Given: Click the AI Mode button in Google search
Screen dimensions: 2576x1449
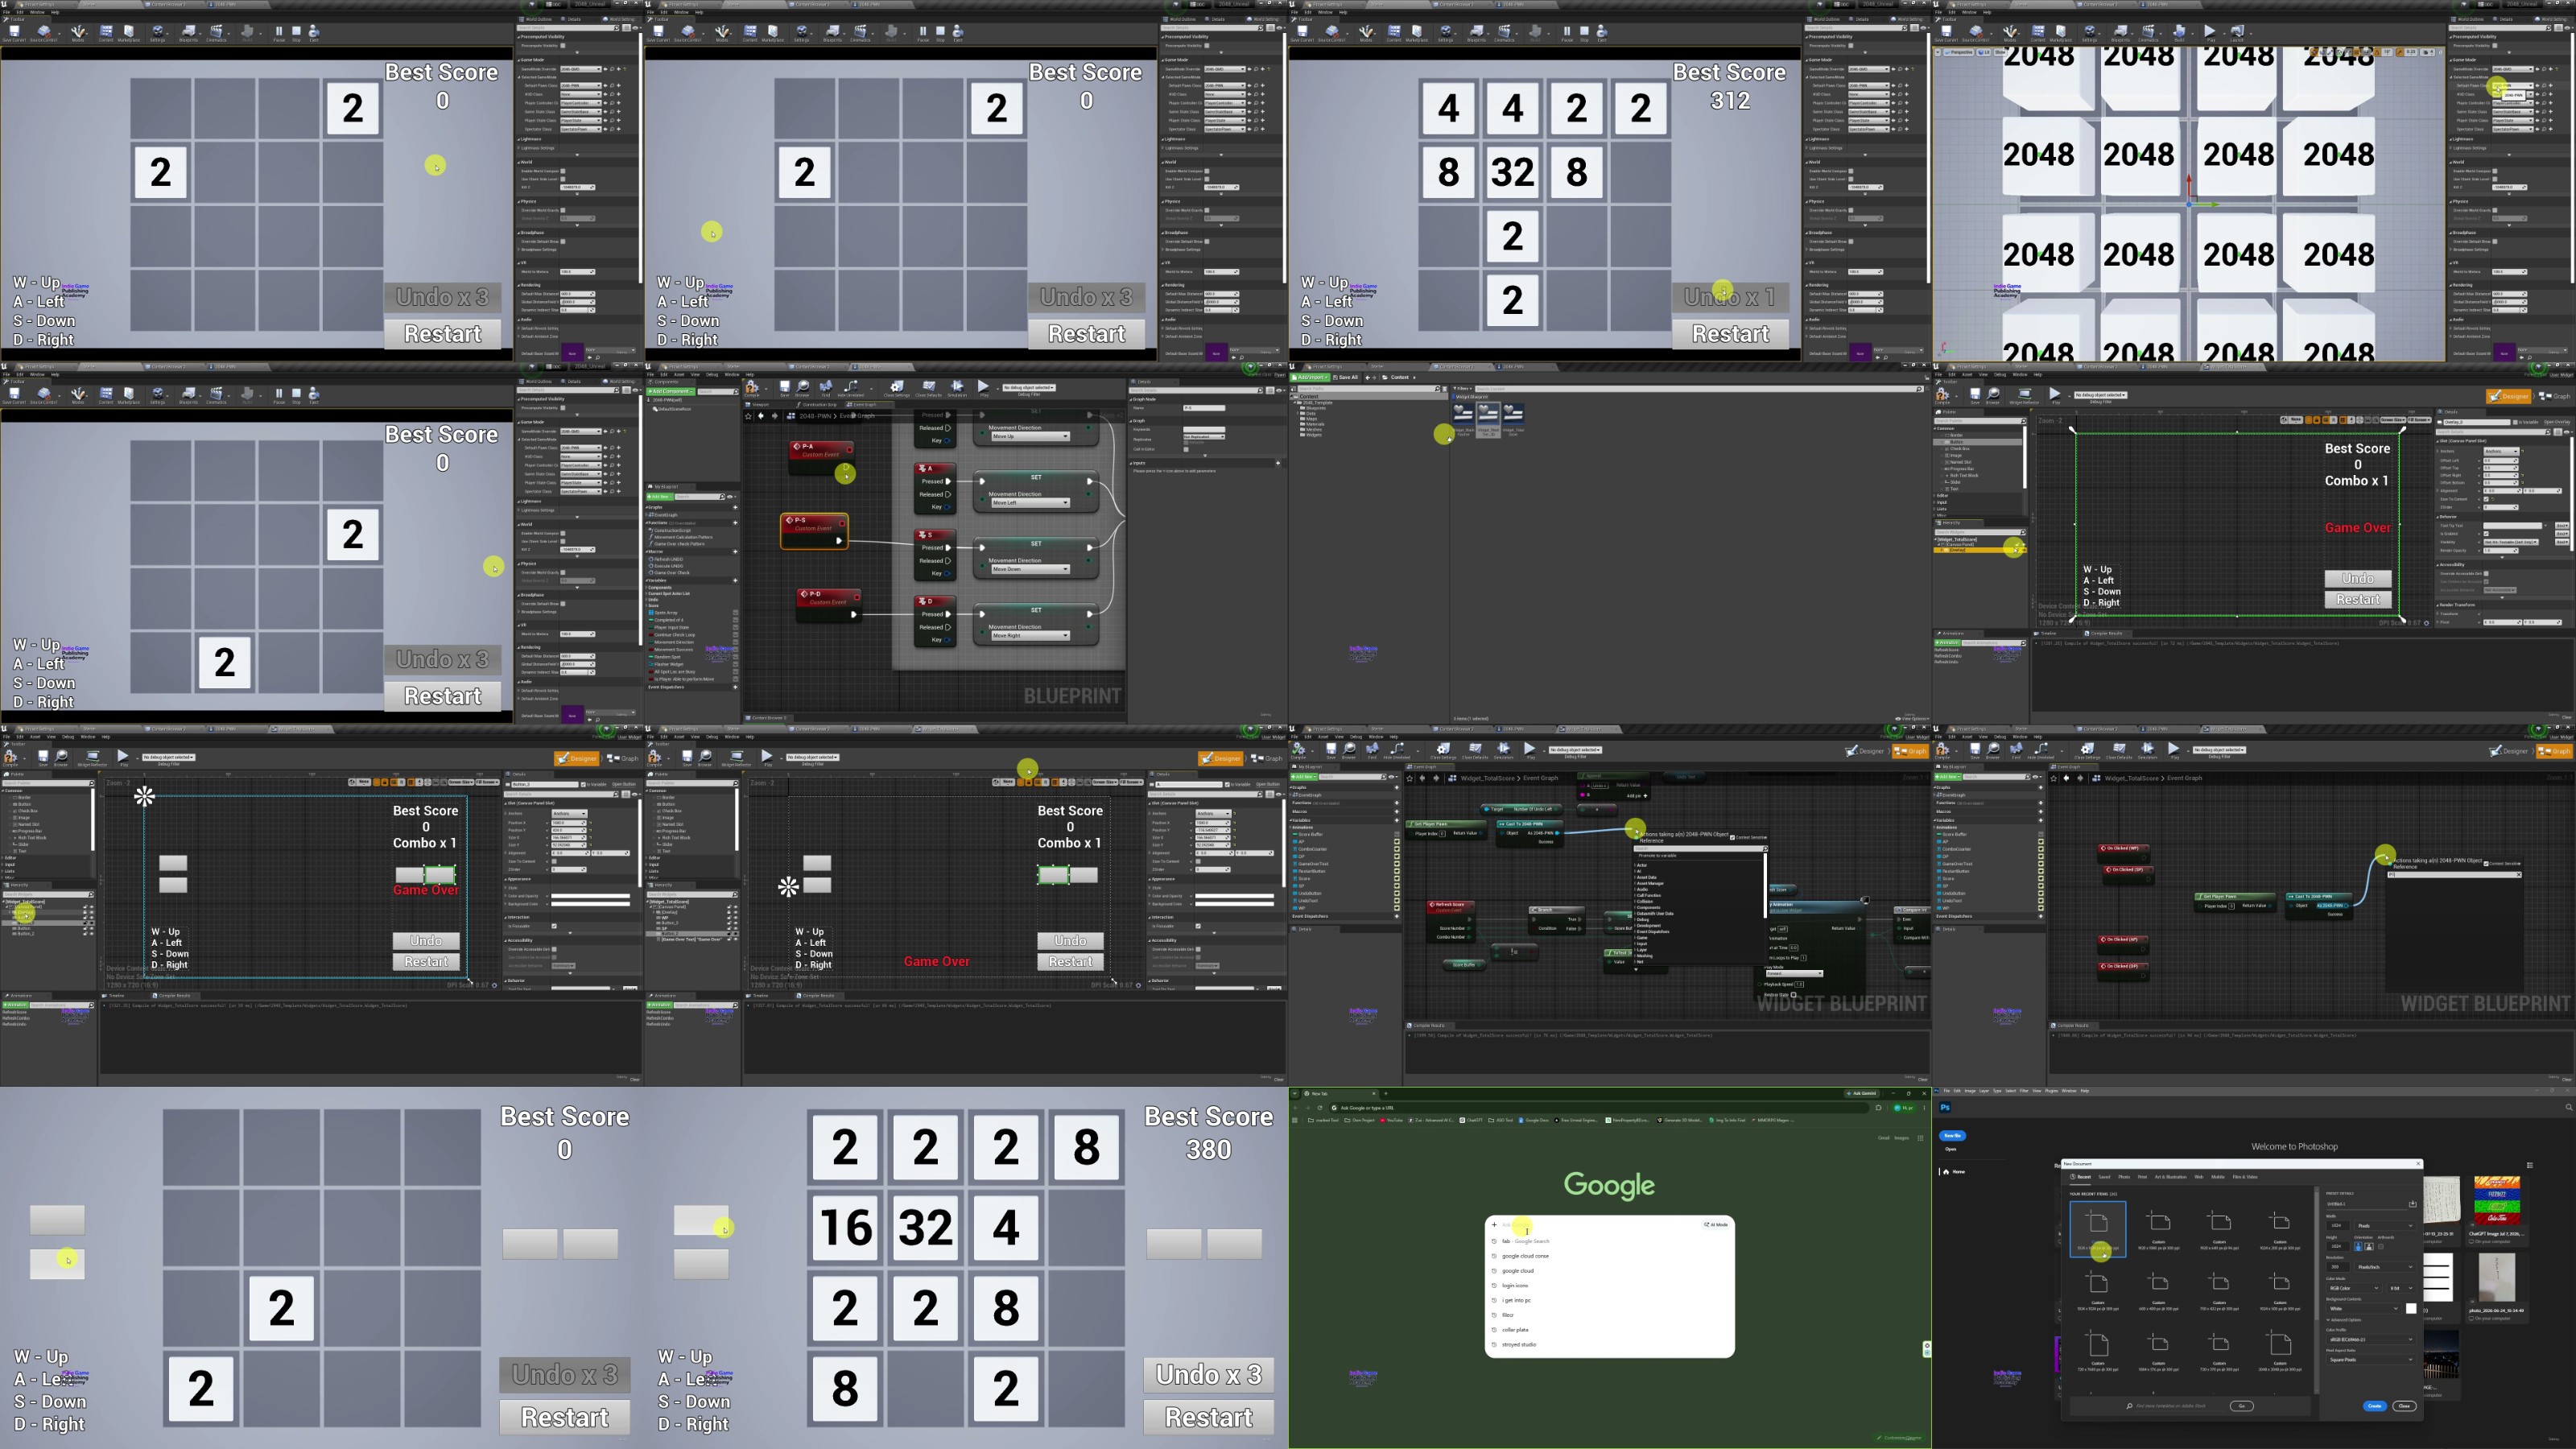Looking at the screenshot, I should pos(1716,1224).
